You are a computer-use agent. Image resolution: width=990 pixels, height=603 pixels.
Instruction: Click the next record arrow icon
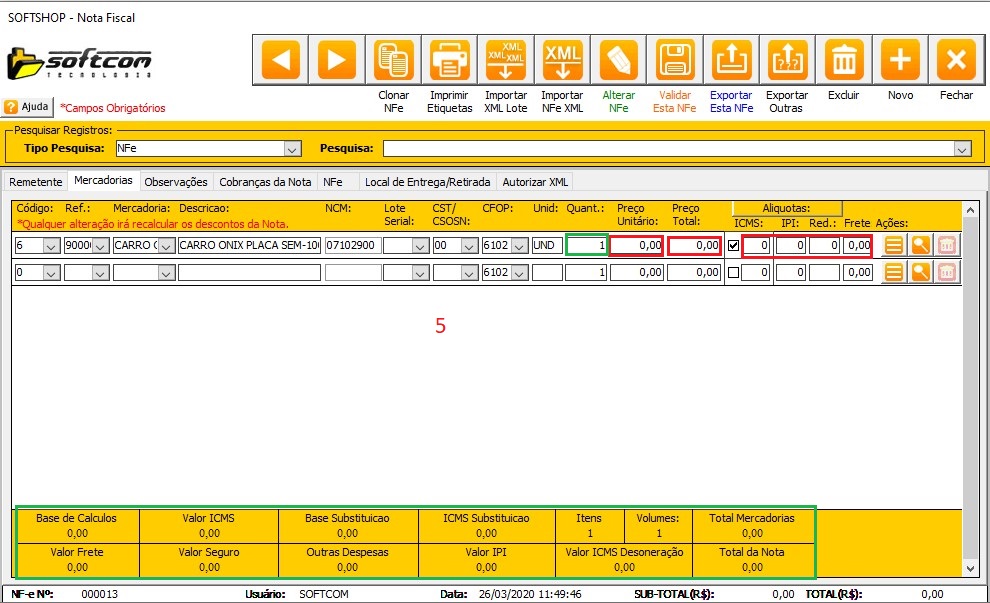click(337, 61)
